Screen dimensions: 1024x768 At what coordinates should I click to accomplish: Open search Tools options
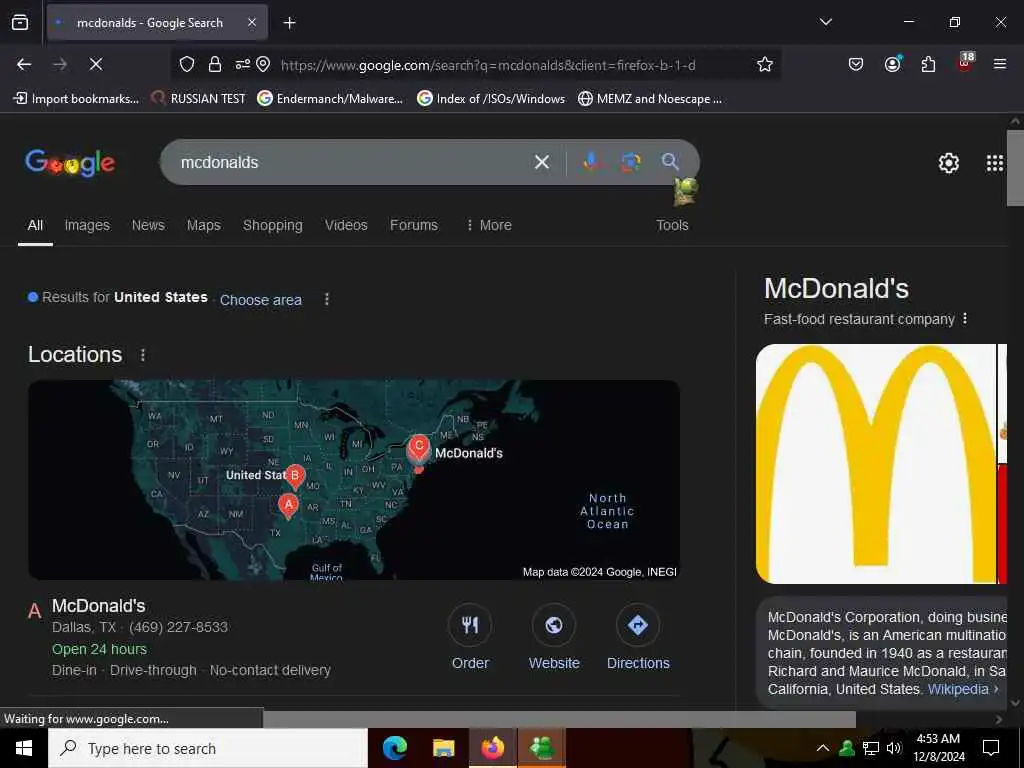(x=672, y=225)
